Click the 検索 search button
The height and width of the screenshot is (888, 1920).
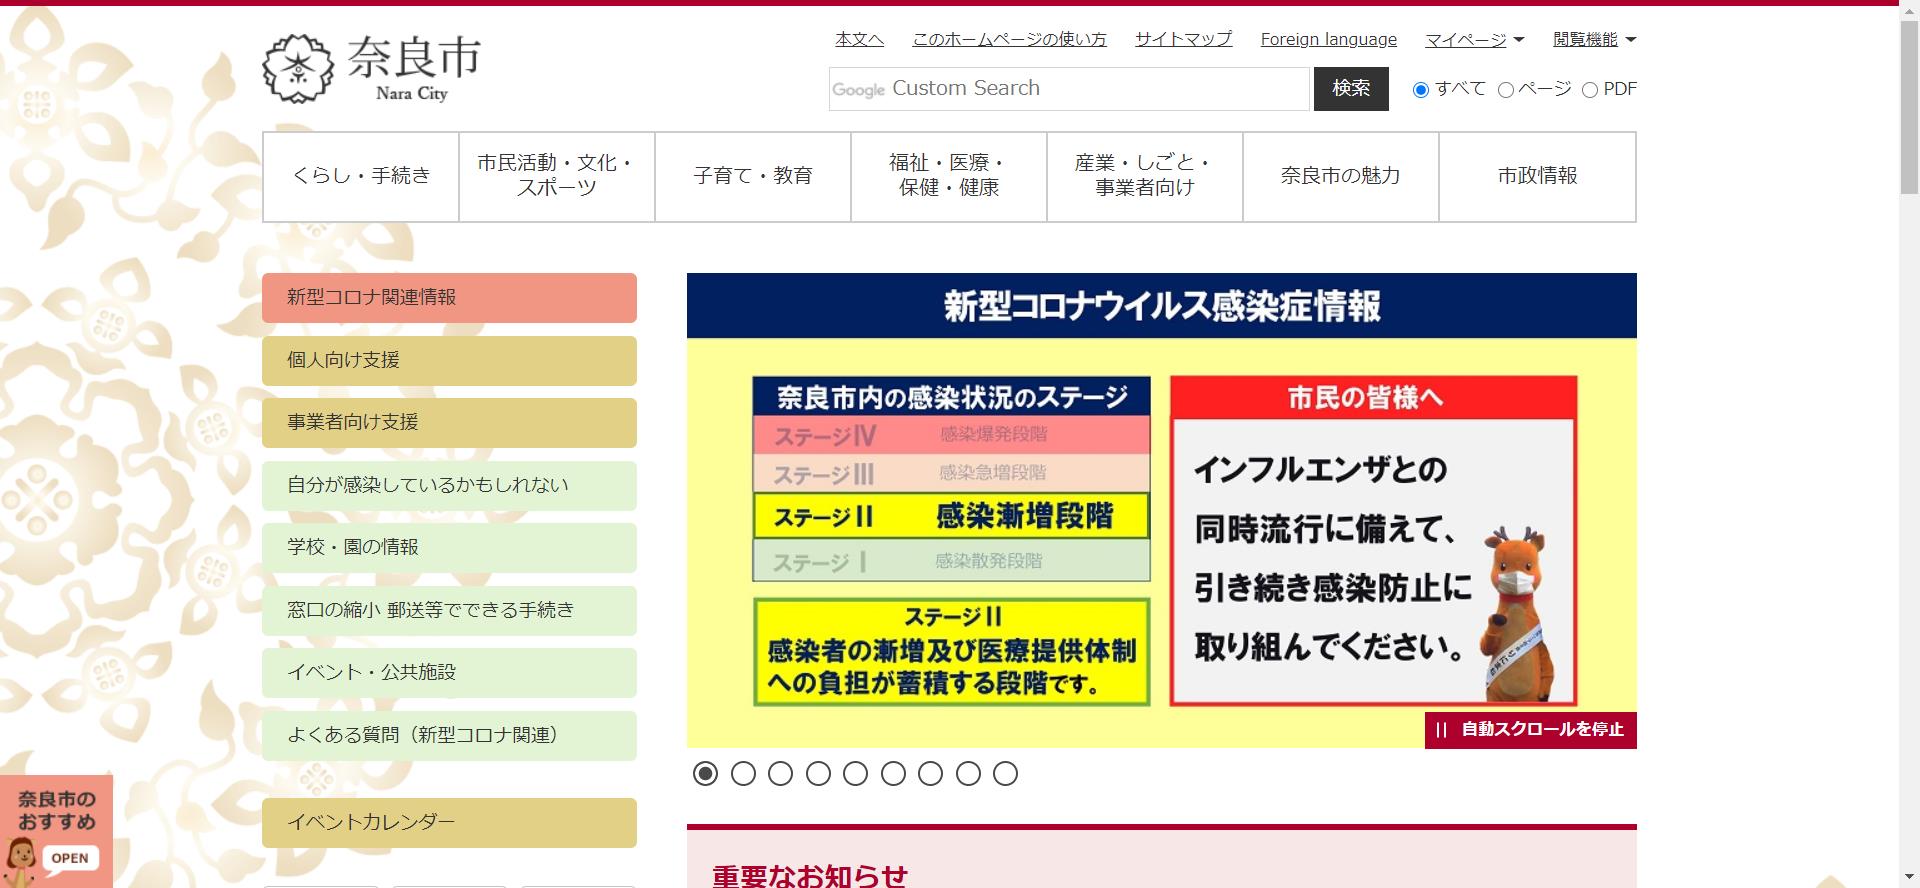click(x=1351, y=89)
